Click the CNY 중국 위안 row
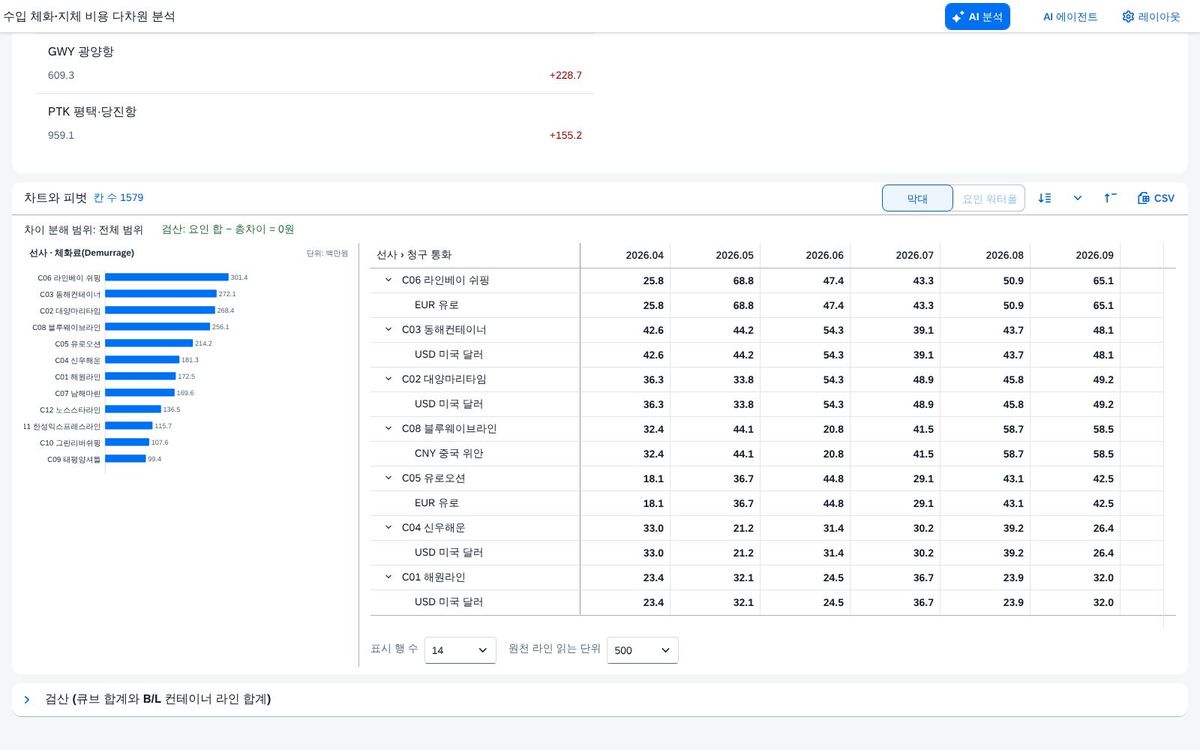 766,453
